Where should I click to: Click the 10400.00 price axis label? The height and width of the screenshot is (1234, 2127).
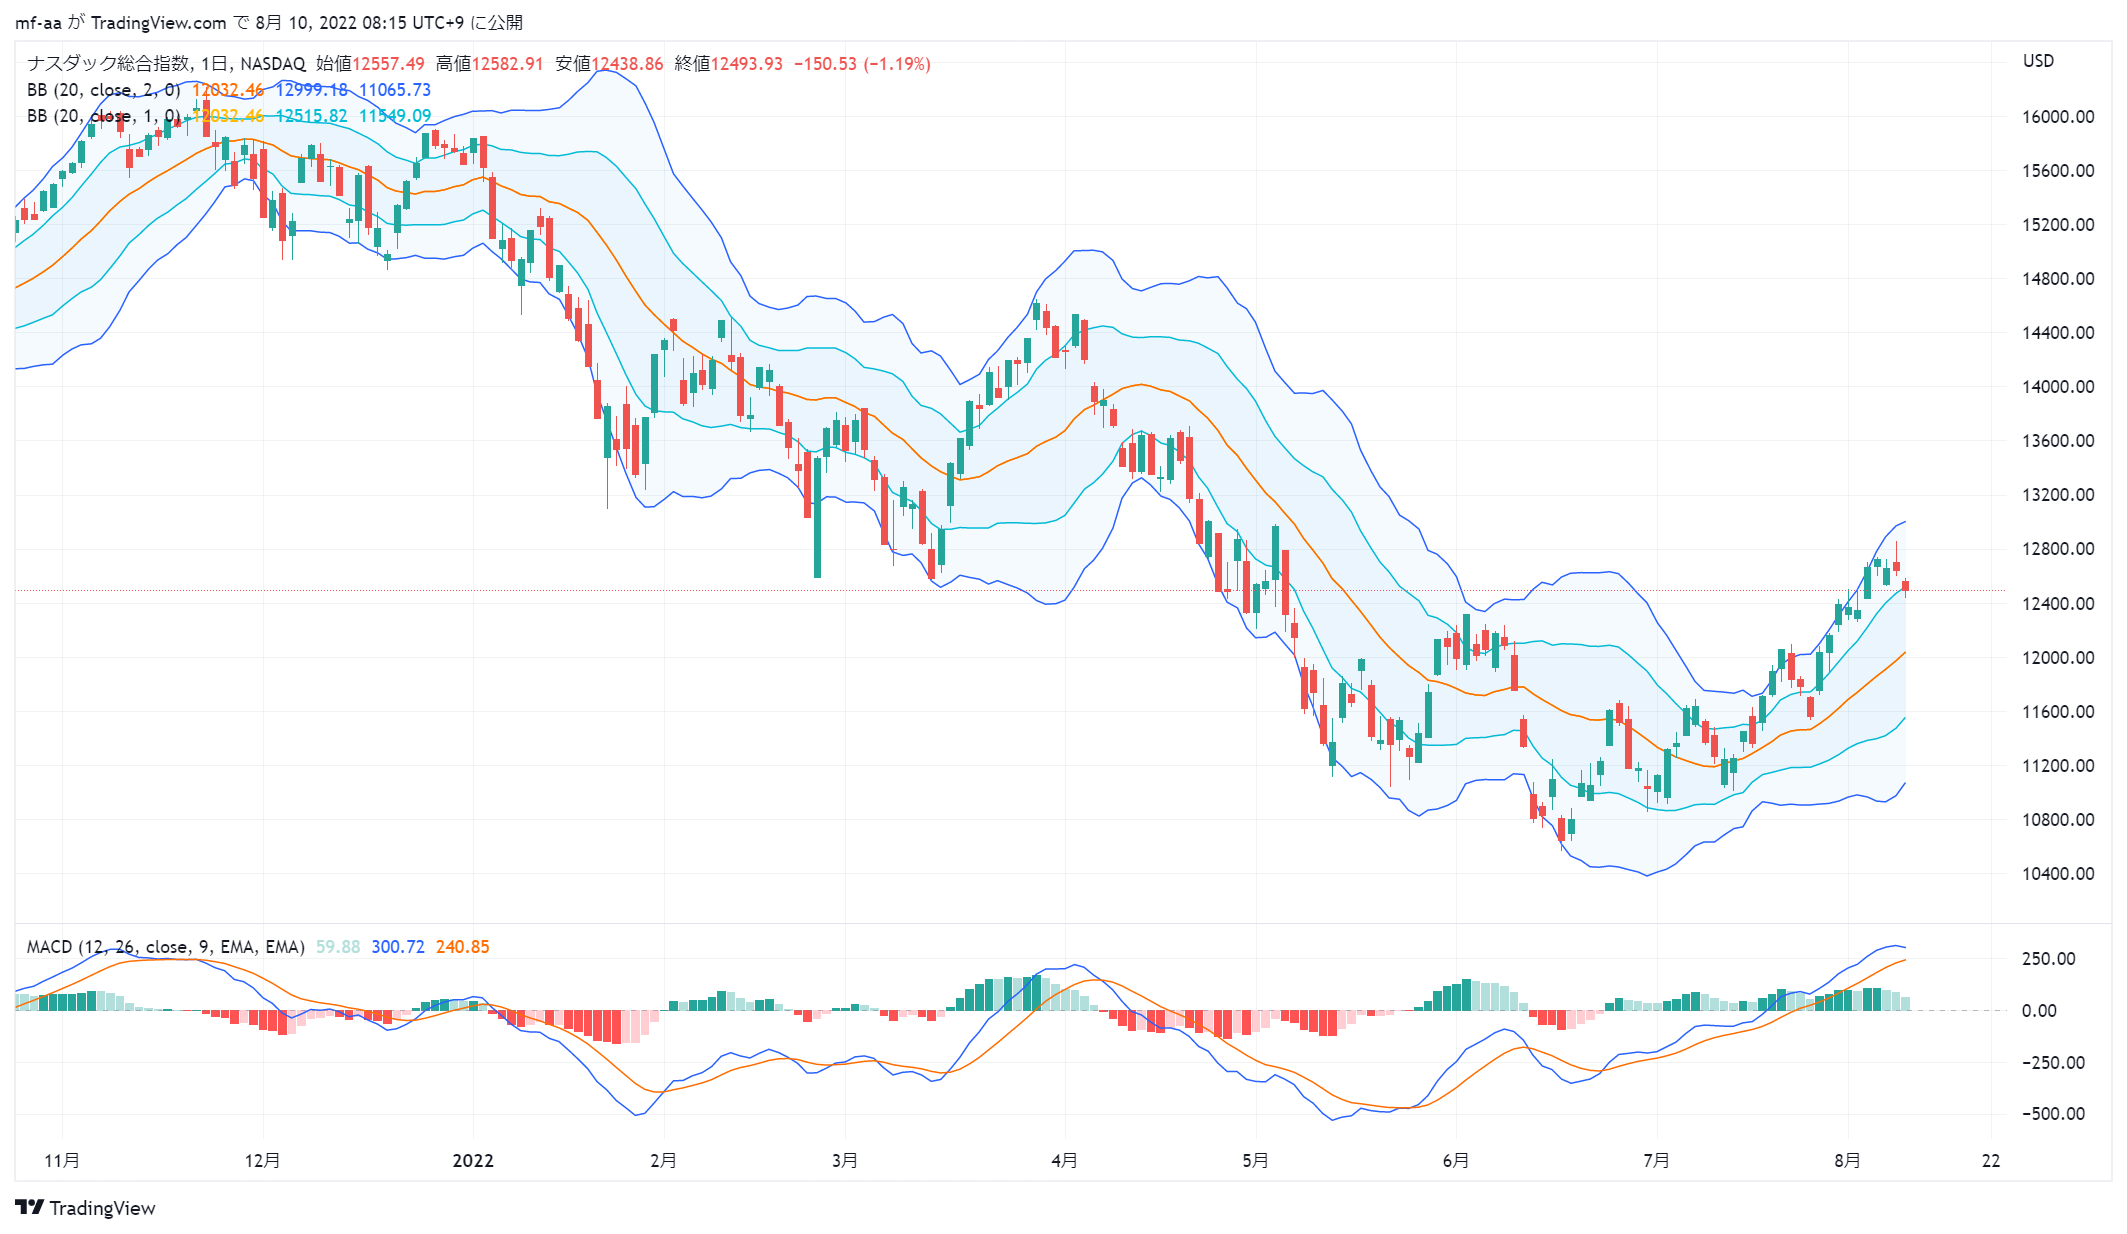pos(2058,874)
